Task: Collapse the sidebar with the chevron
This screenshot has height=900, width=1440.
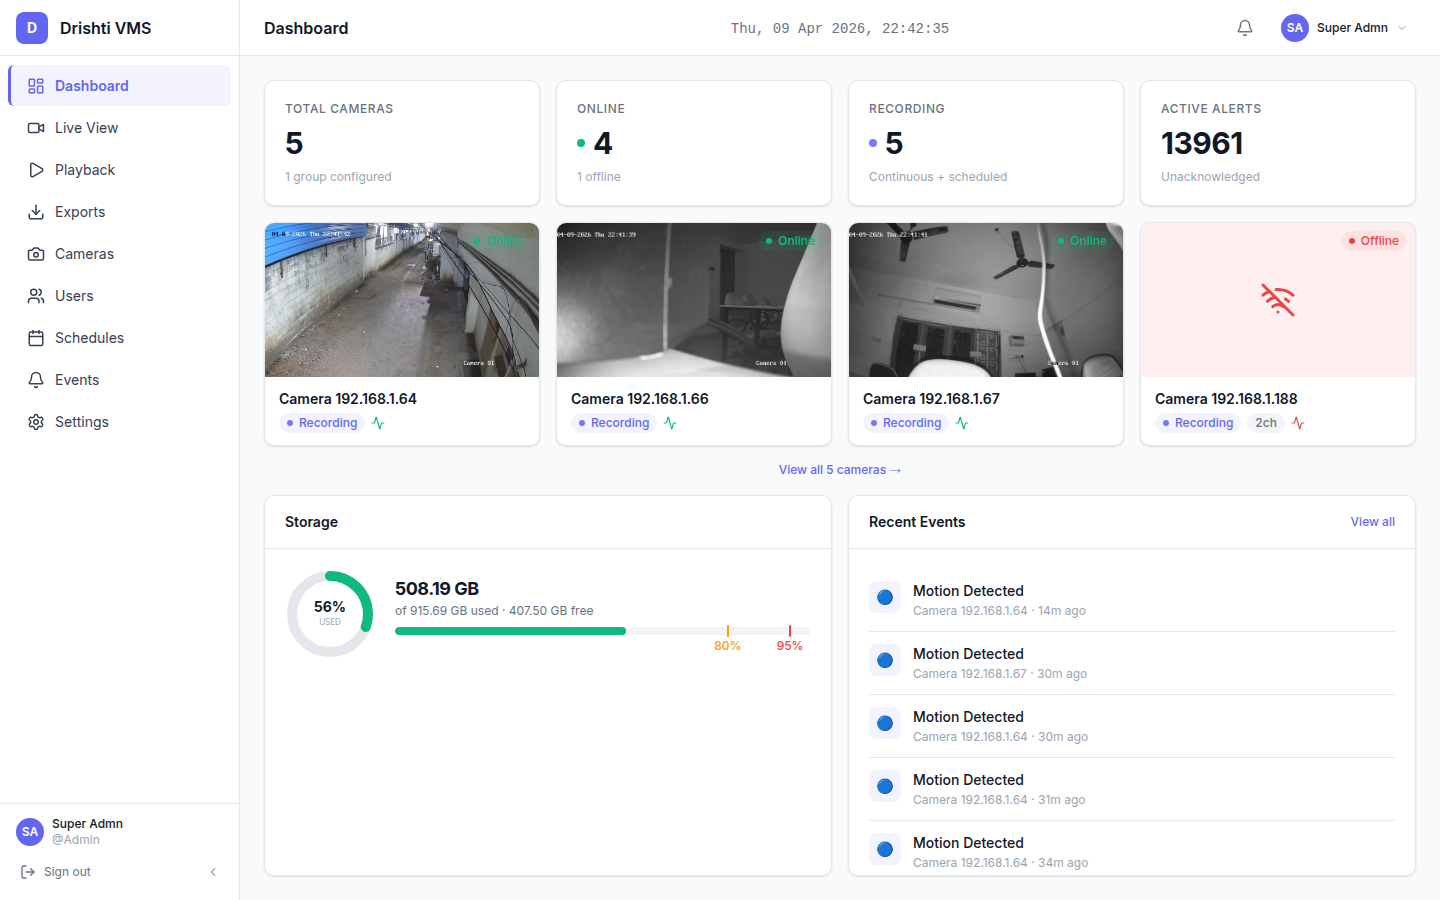Action: click(213, 871)
